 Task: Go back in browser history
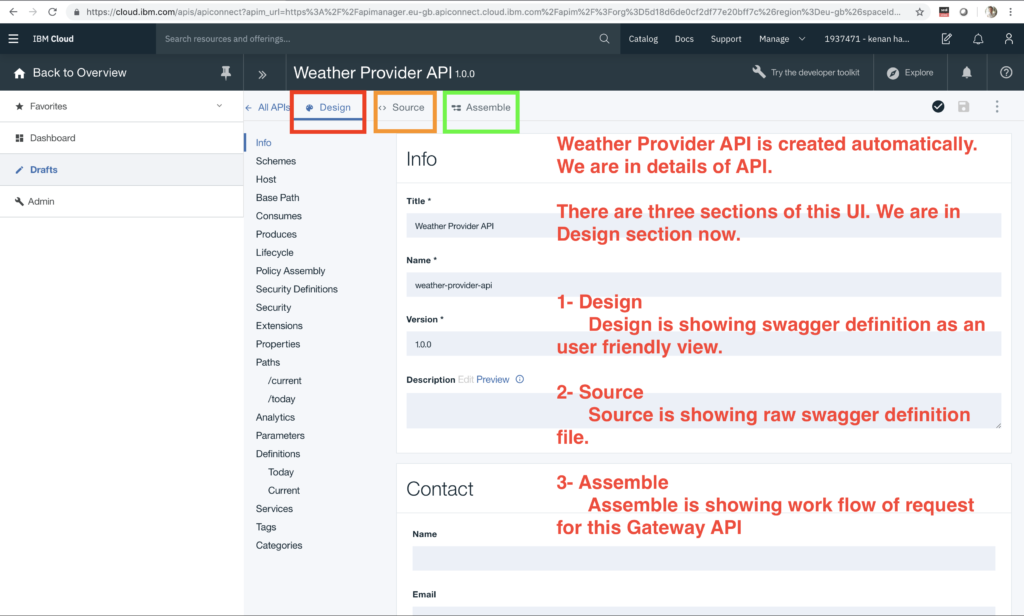(x=13, y=12)
